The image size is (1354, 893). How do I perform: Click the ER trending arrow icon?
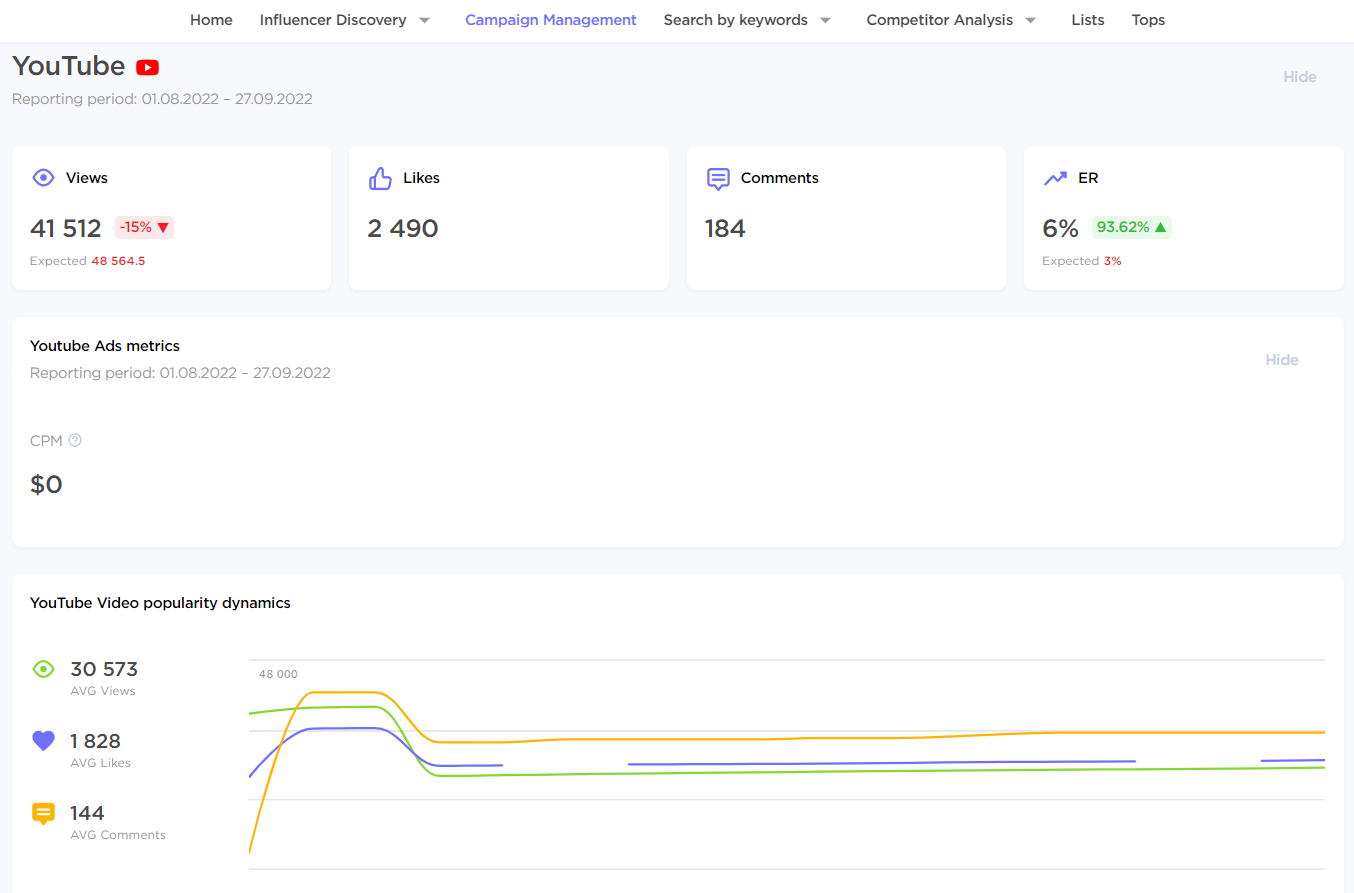[1055, 178]
